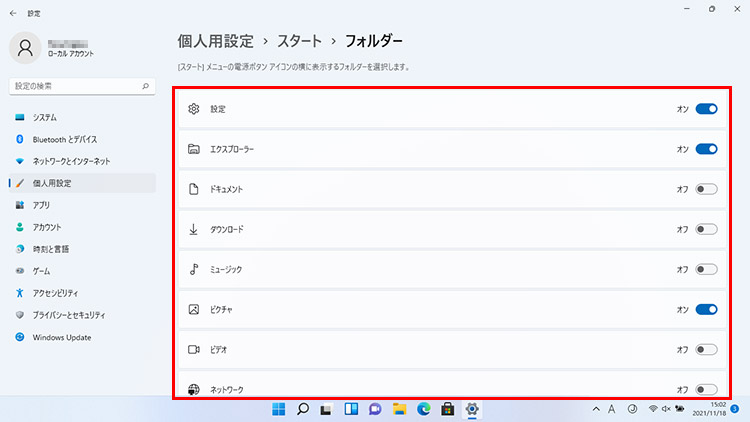Open ネットワークとインターネット settings
The height and width of the screenshot is (422, 750).
pos(72,161)
